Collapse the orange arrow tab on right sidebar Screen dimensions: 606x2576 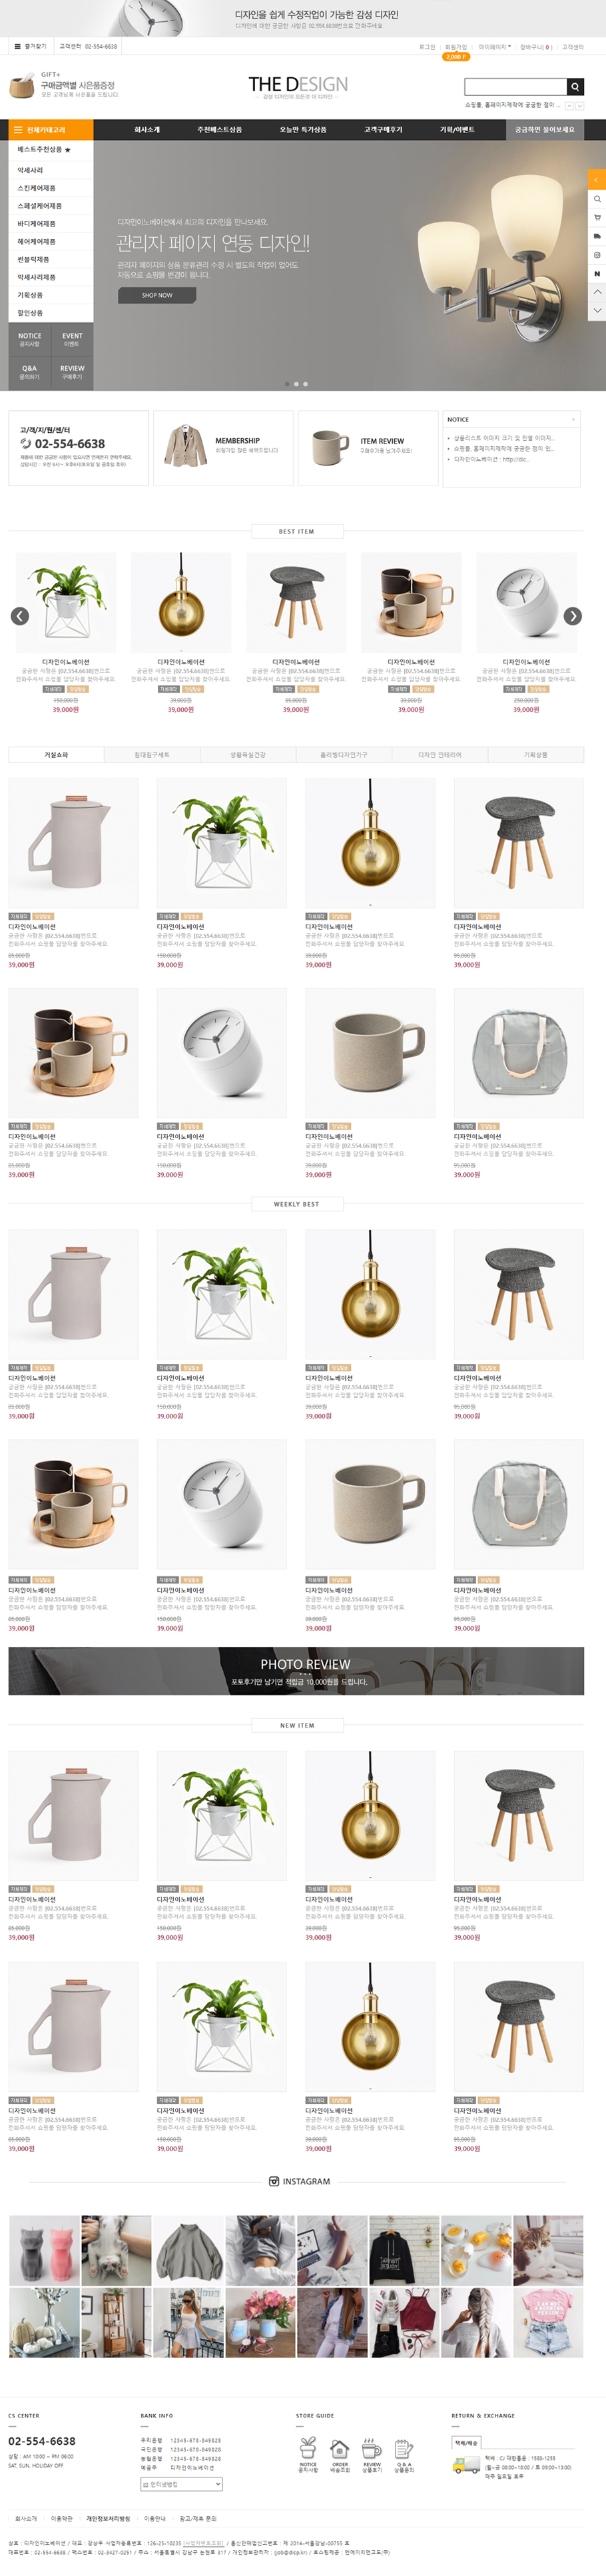pos(597,180)
